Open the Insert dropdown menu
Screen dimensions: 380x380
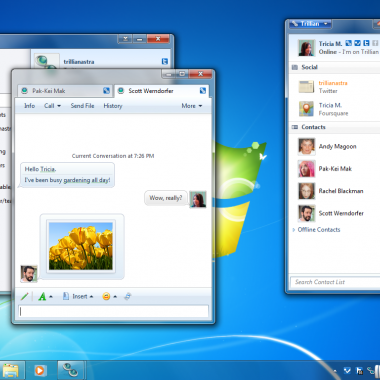pos(78,296)
